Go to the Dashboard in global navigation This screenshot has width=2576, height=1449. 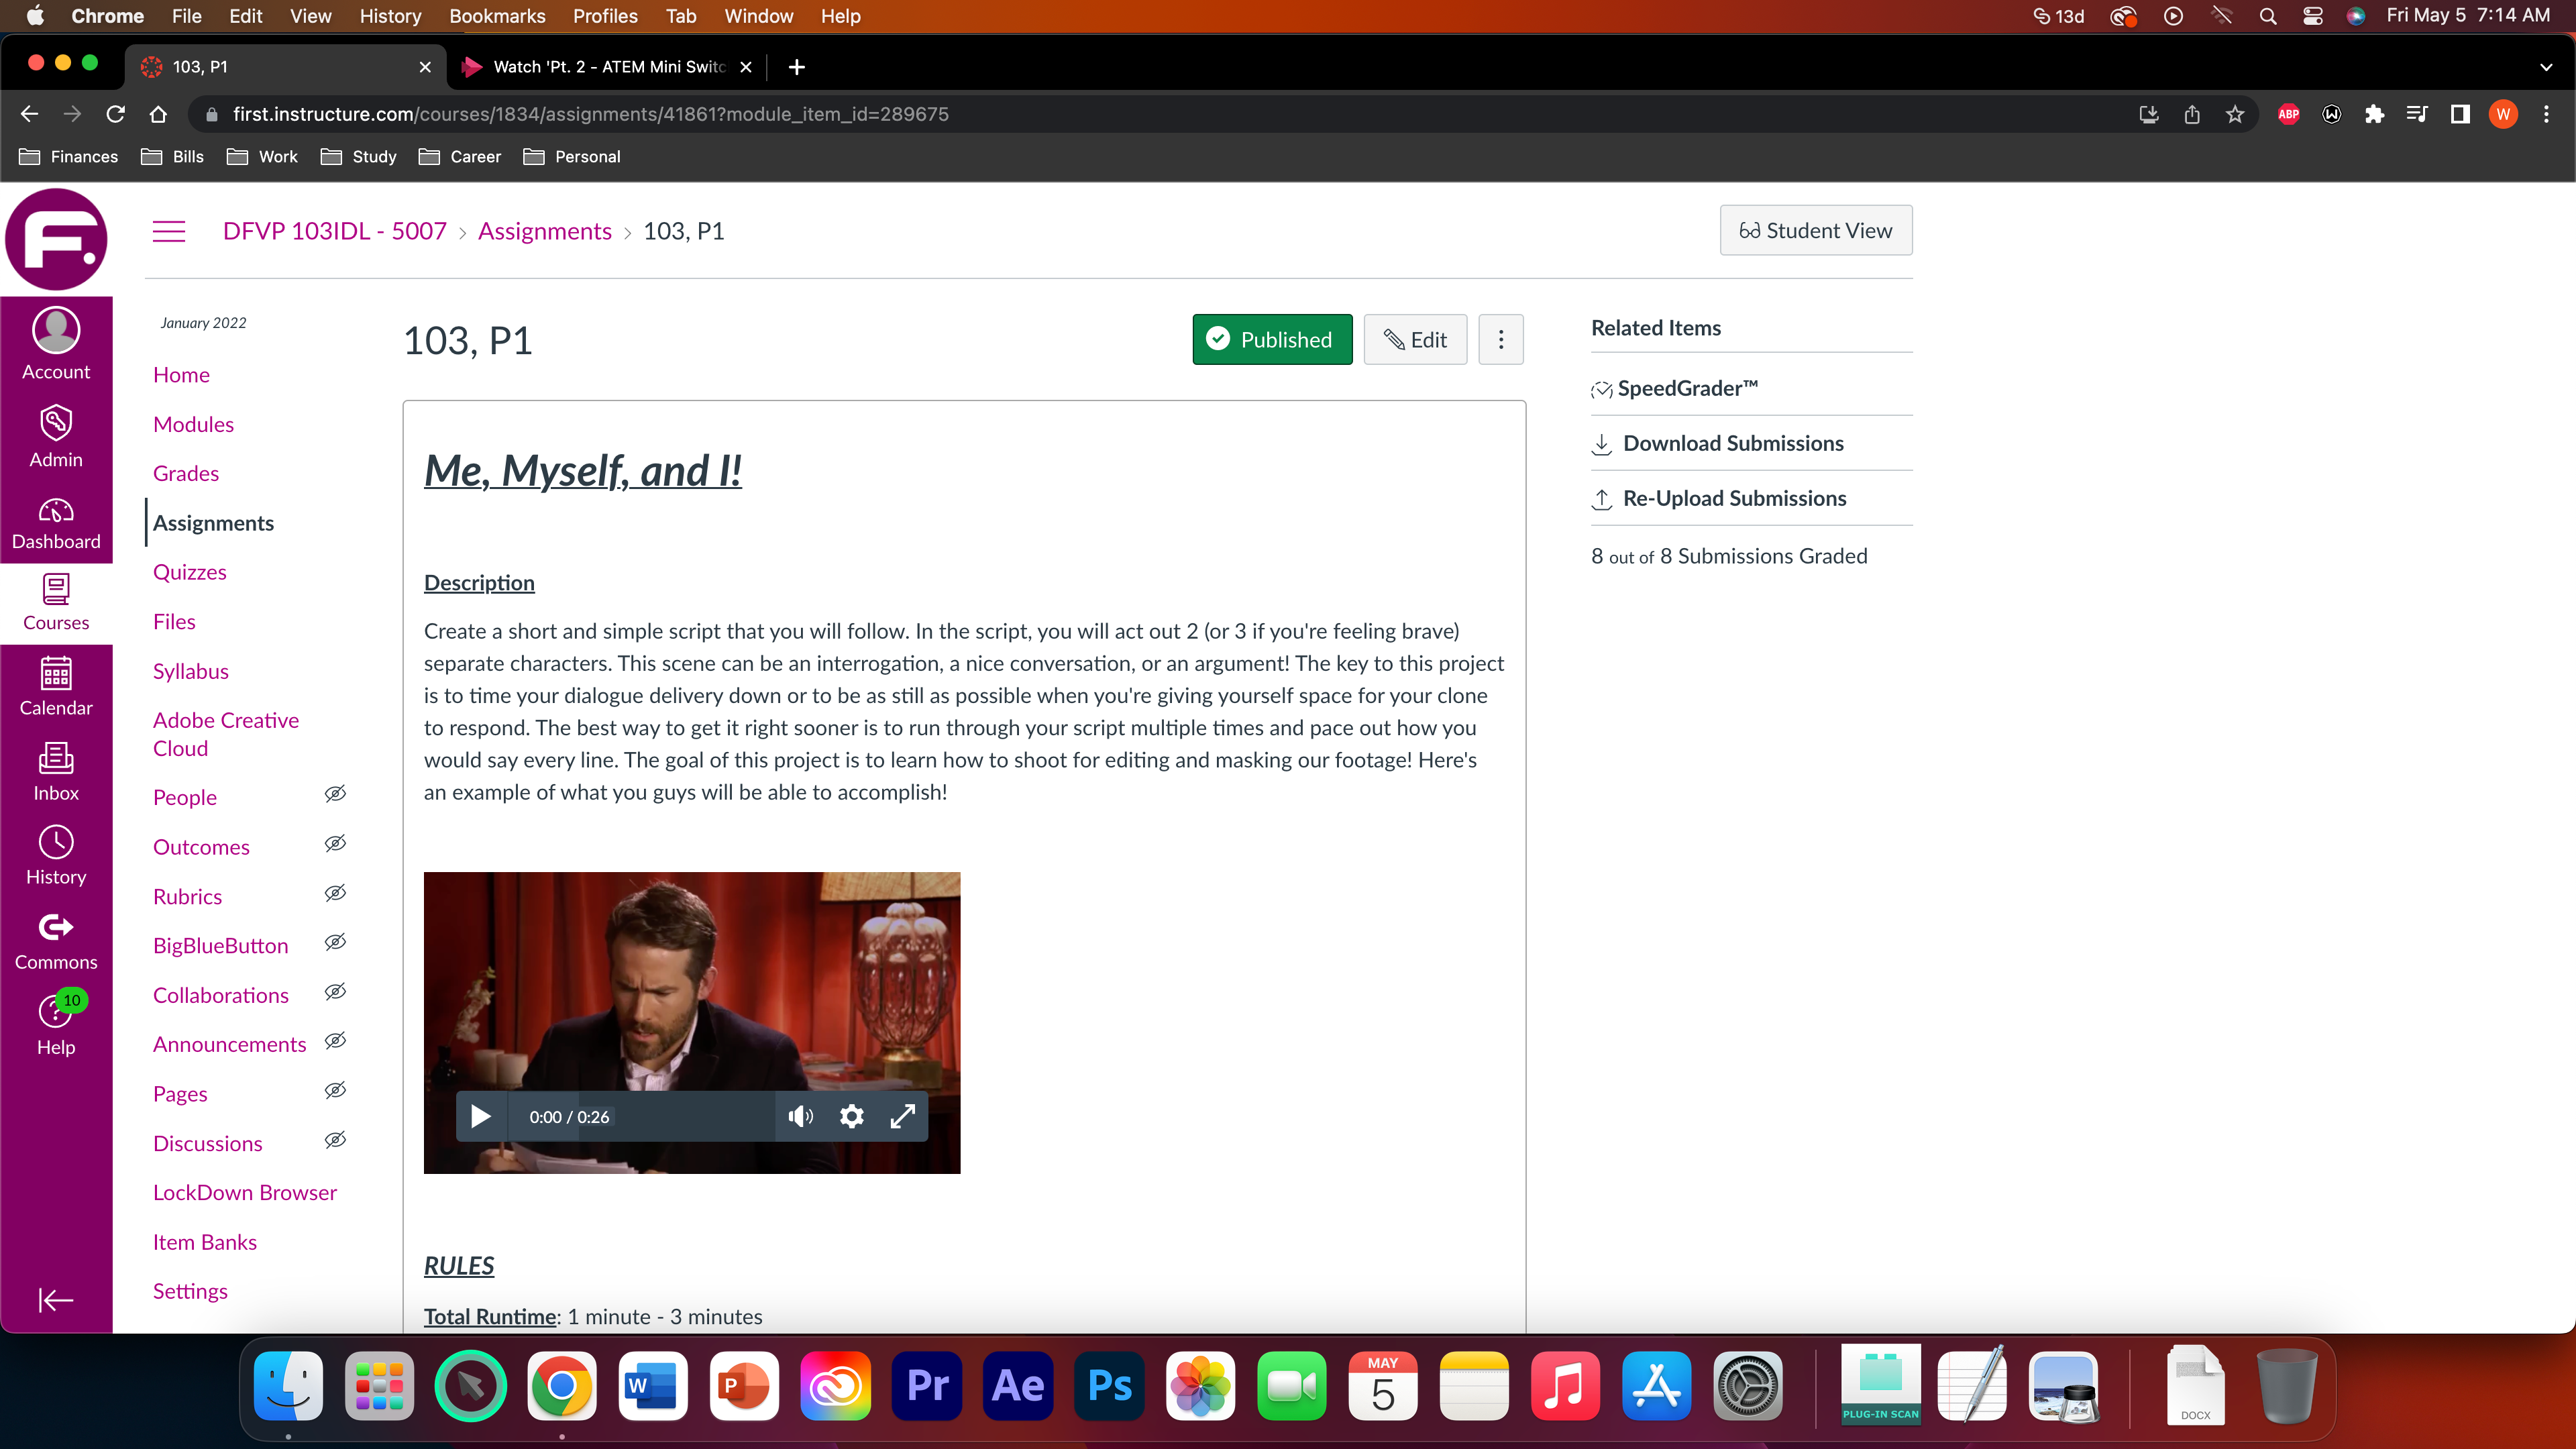[x=56, y=524]
